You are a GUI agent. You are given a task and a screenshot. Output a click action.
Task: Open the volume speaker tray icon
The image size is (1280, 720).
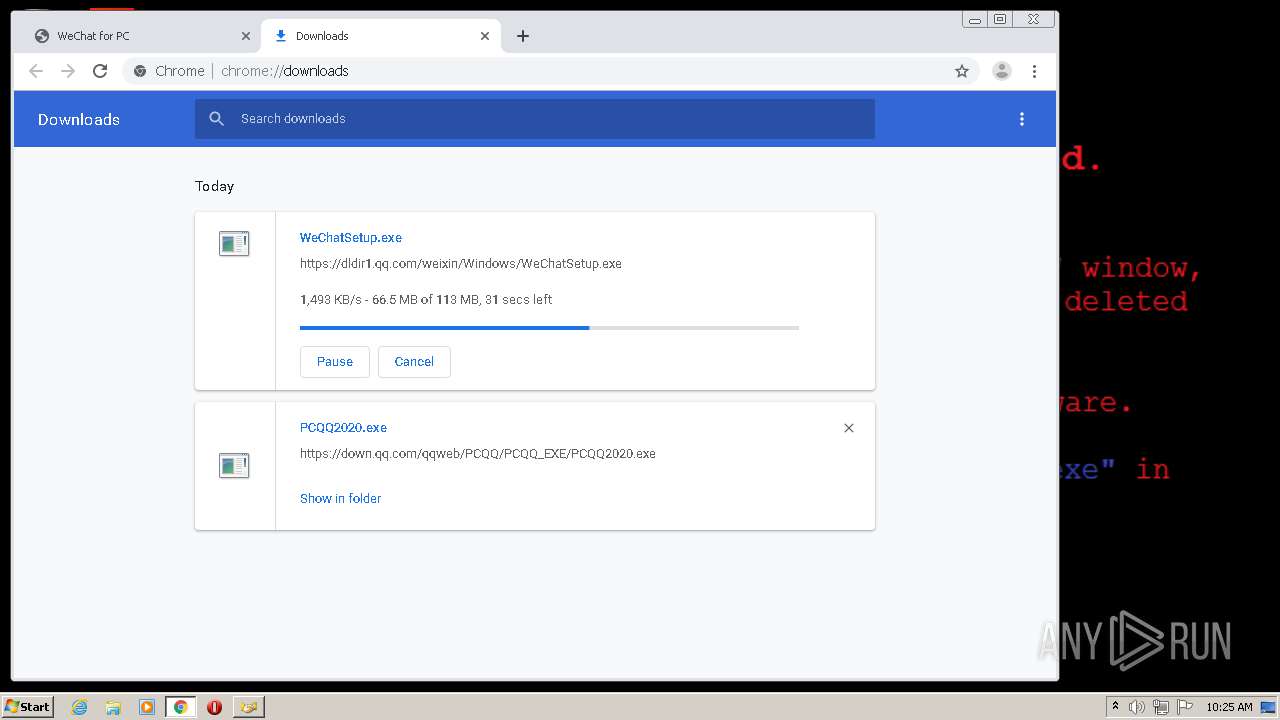1137,707
